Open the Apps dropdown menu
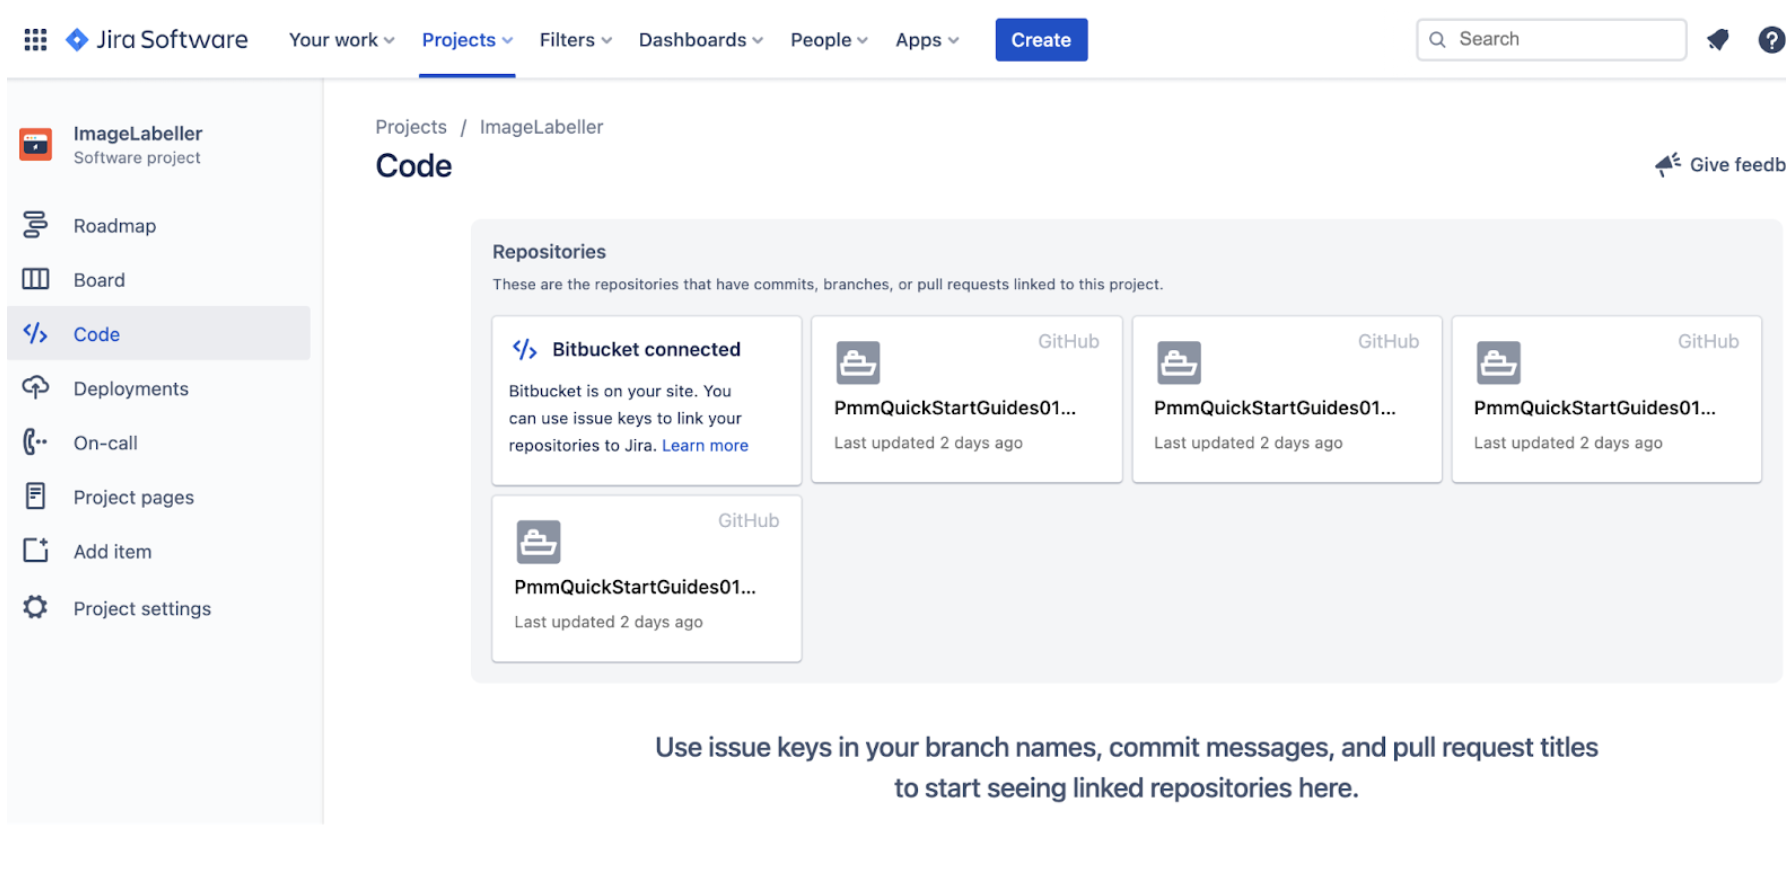The width and height of the screenshot is (1786, 884). [926, 40]
